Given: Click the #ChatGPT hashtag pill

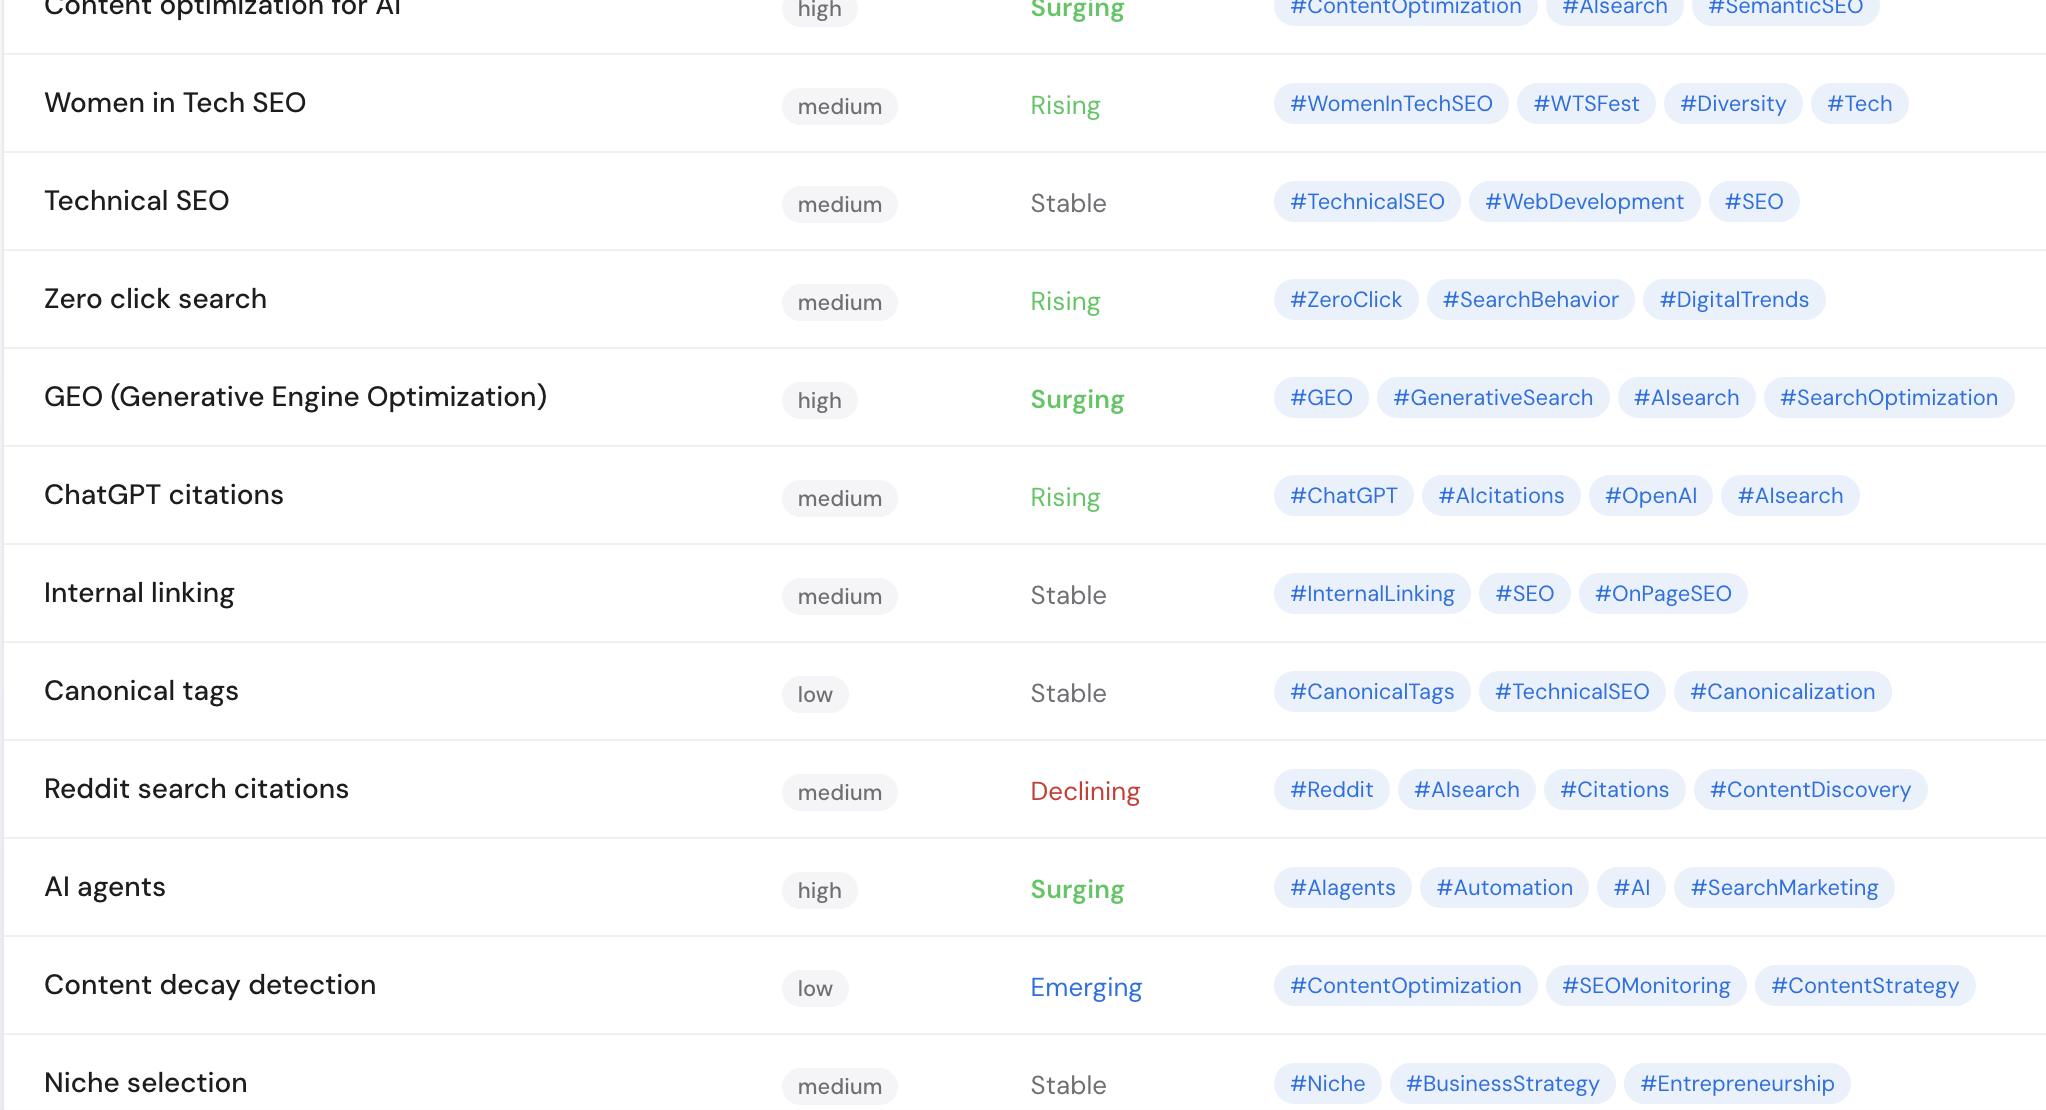Looking at the screenshot, I should [1343, 495].
